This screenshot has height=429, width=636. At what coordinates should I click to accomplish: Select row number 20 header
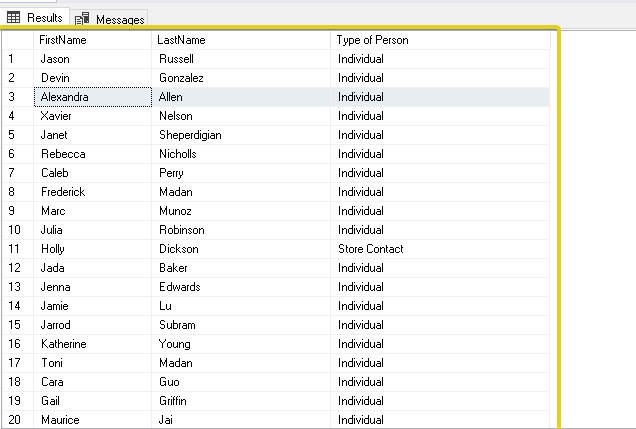[18, 420]
